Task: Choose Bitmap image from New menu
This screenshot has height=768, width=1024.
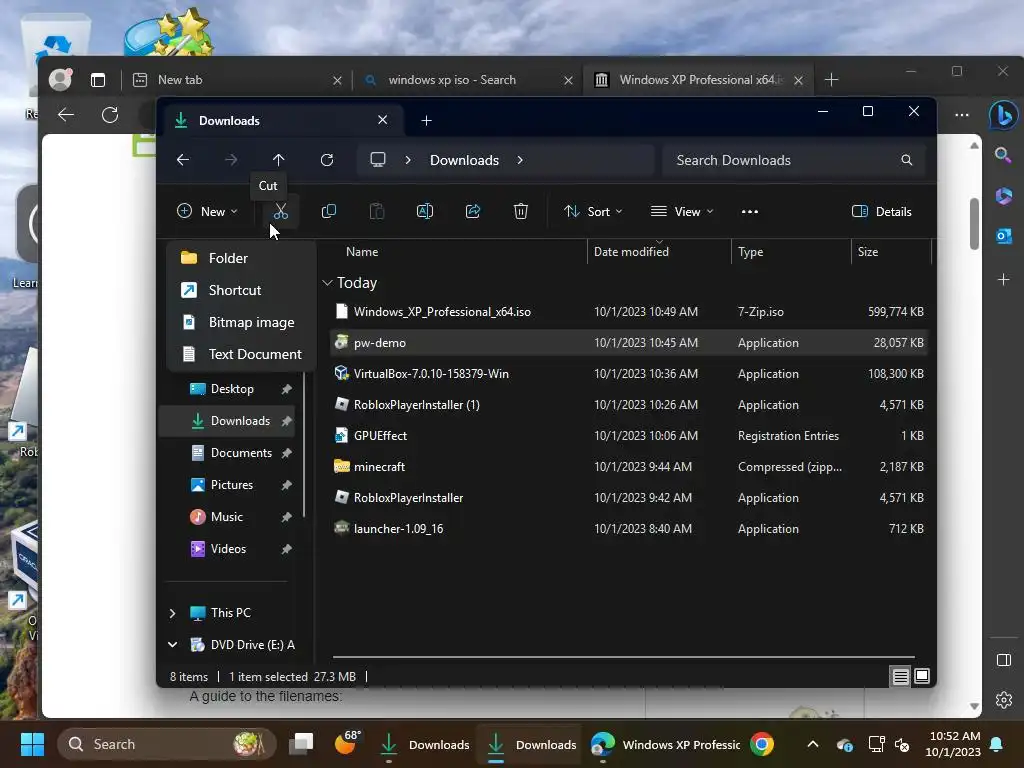Action: [x=241, y=322]
